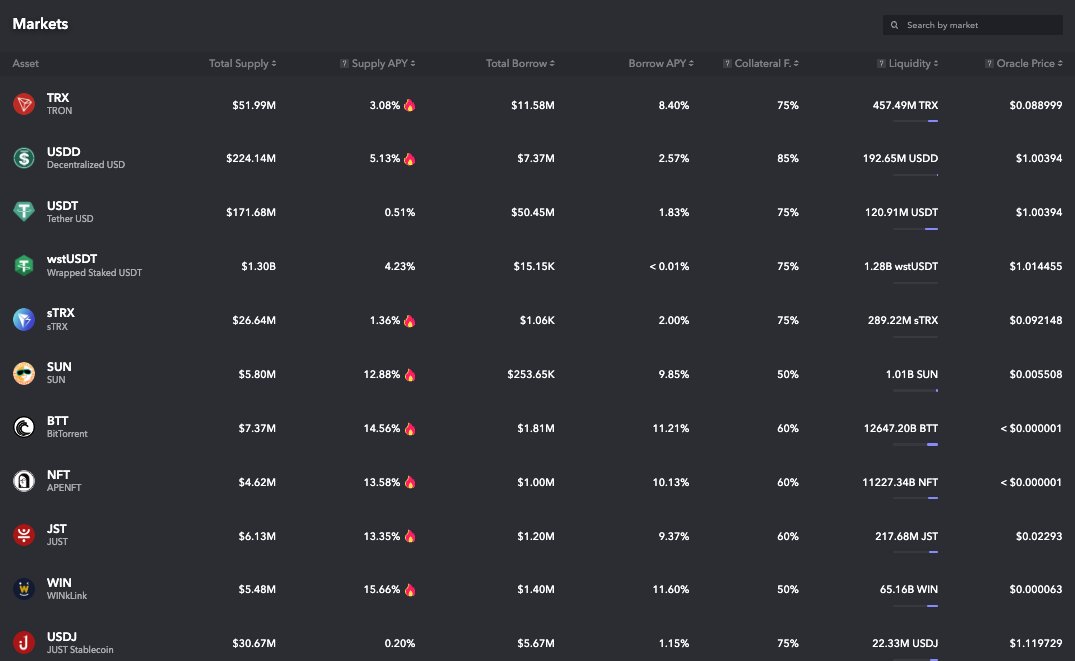
Task: Click the 4.23% wstUSDT supply APY
Action: [x=400, y=266]
